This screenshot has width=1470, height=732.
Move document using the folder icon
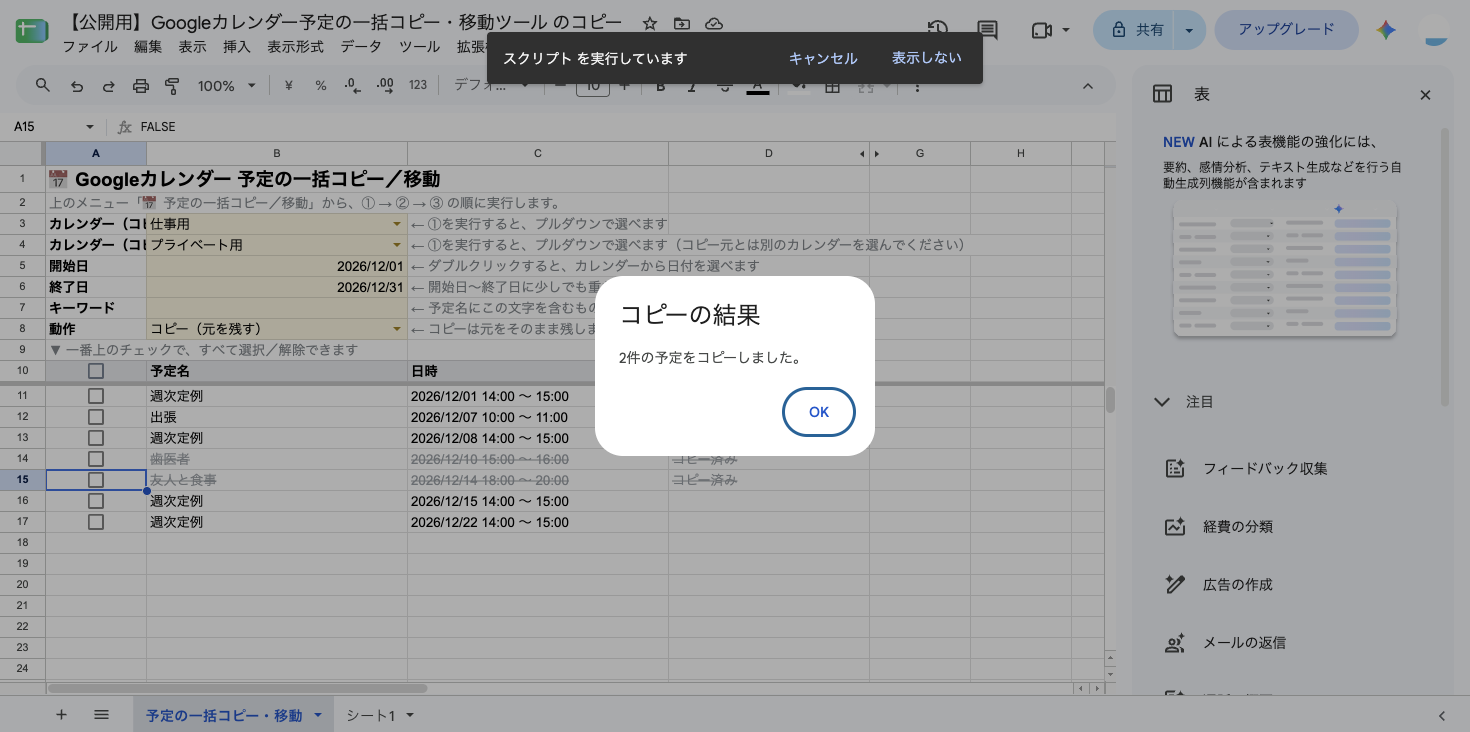click(682, 23)
